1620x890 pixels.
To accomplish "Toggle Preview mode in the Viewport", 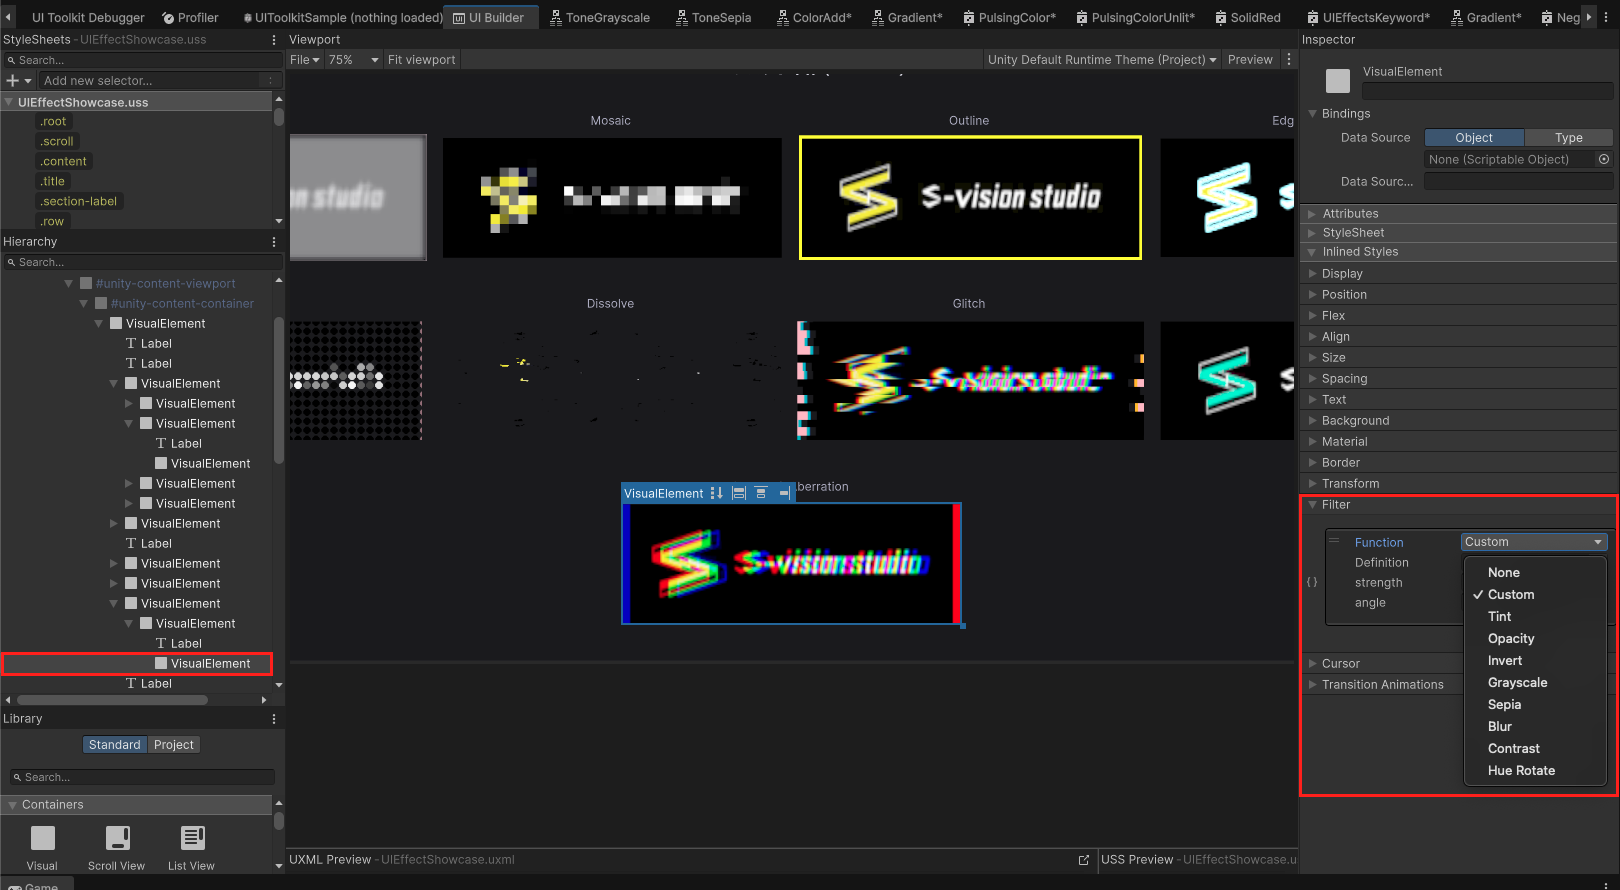I will [x=1250, y=60].
